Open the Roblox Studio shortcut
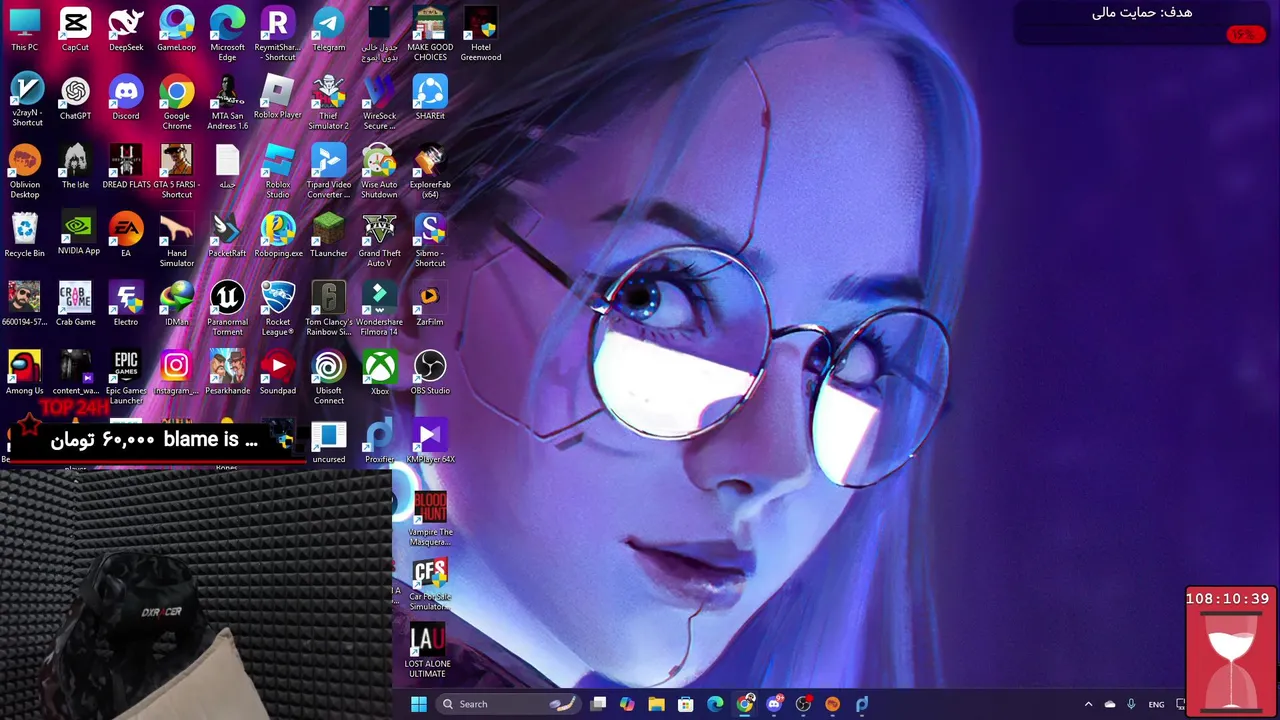 (x=278, y=171)
